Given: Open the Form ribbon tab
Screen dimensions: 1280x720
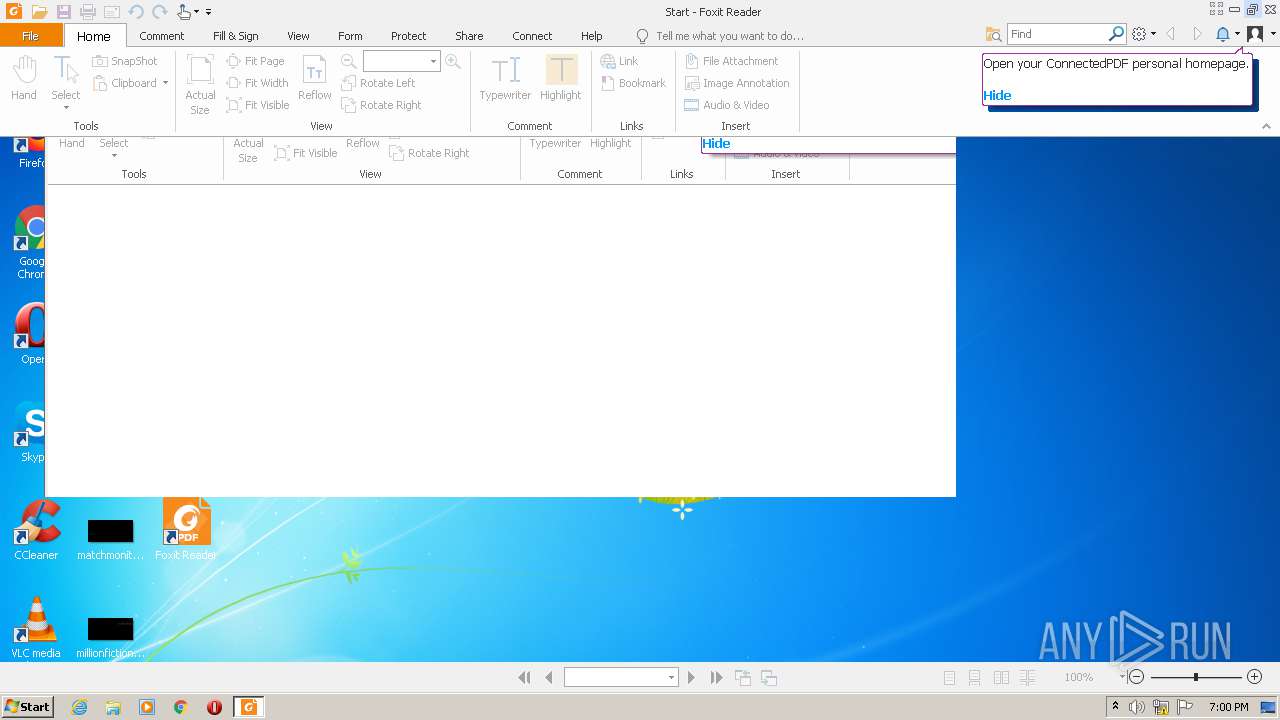Looking at the screenshot, I should click(x=350, y=36).
